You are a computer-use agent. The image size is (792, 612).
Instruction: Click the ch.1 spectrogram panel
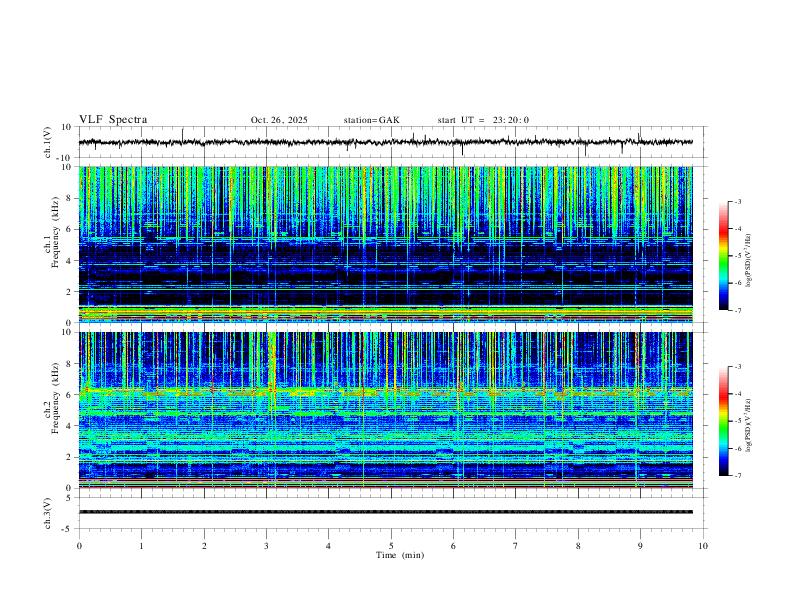tap(386, 244)
